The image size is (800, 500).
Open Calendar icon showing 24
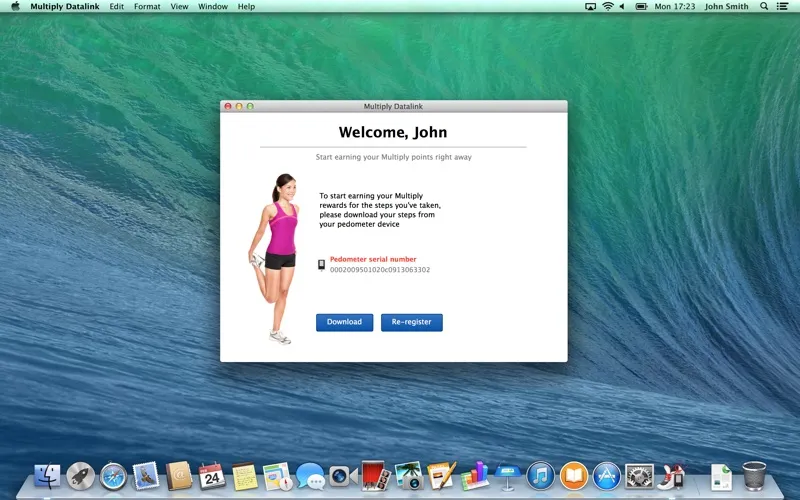click(x=212, y=476)
